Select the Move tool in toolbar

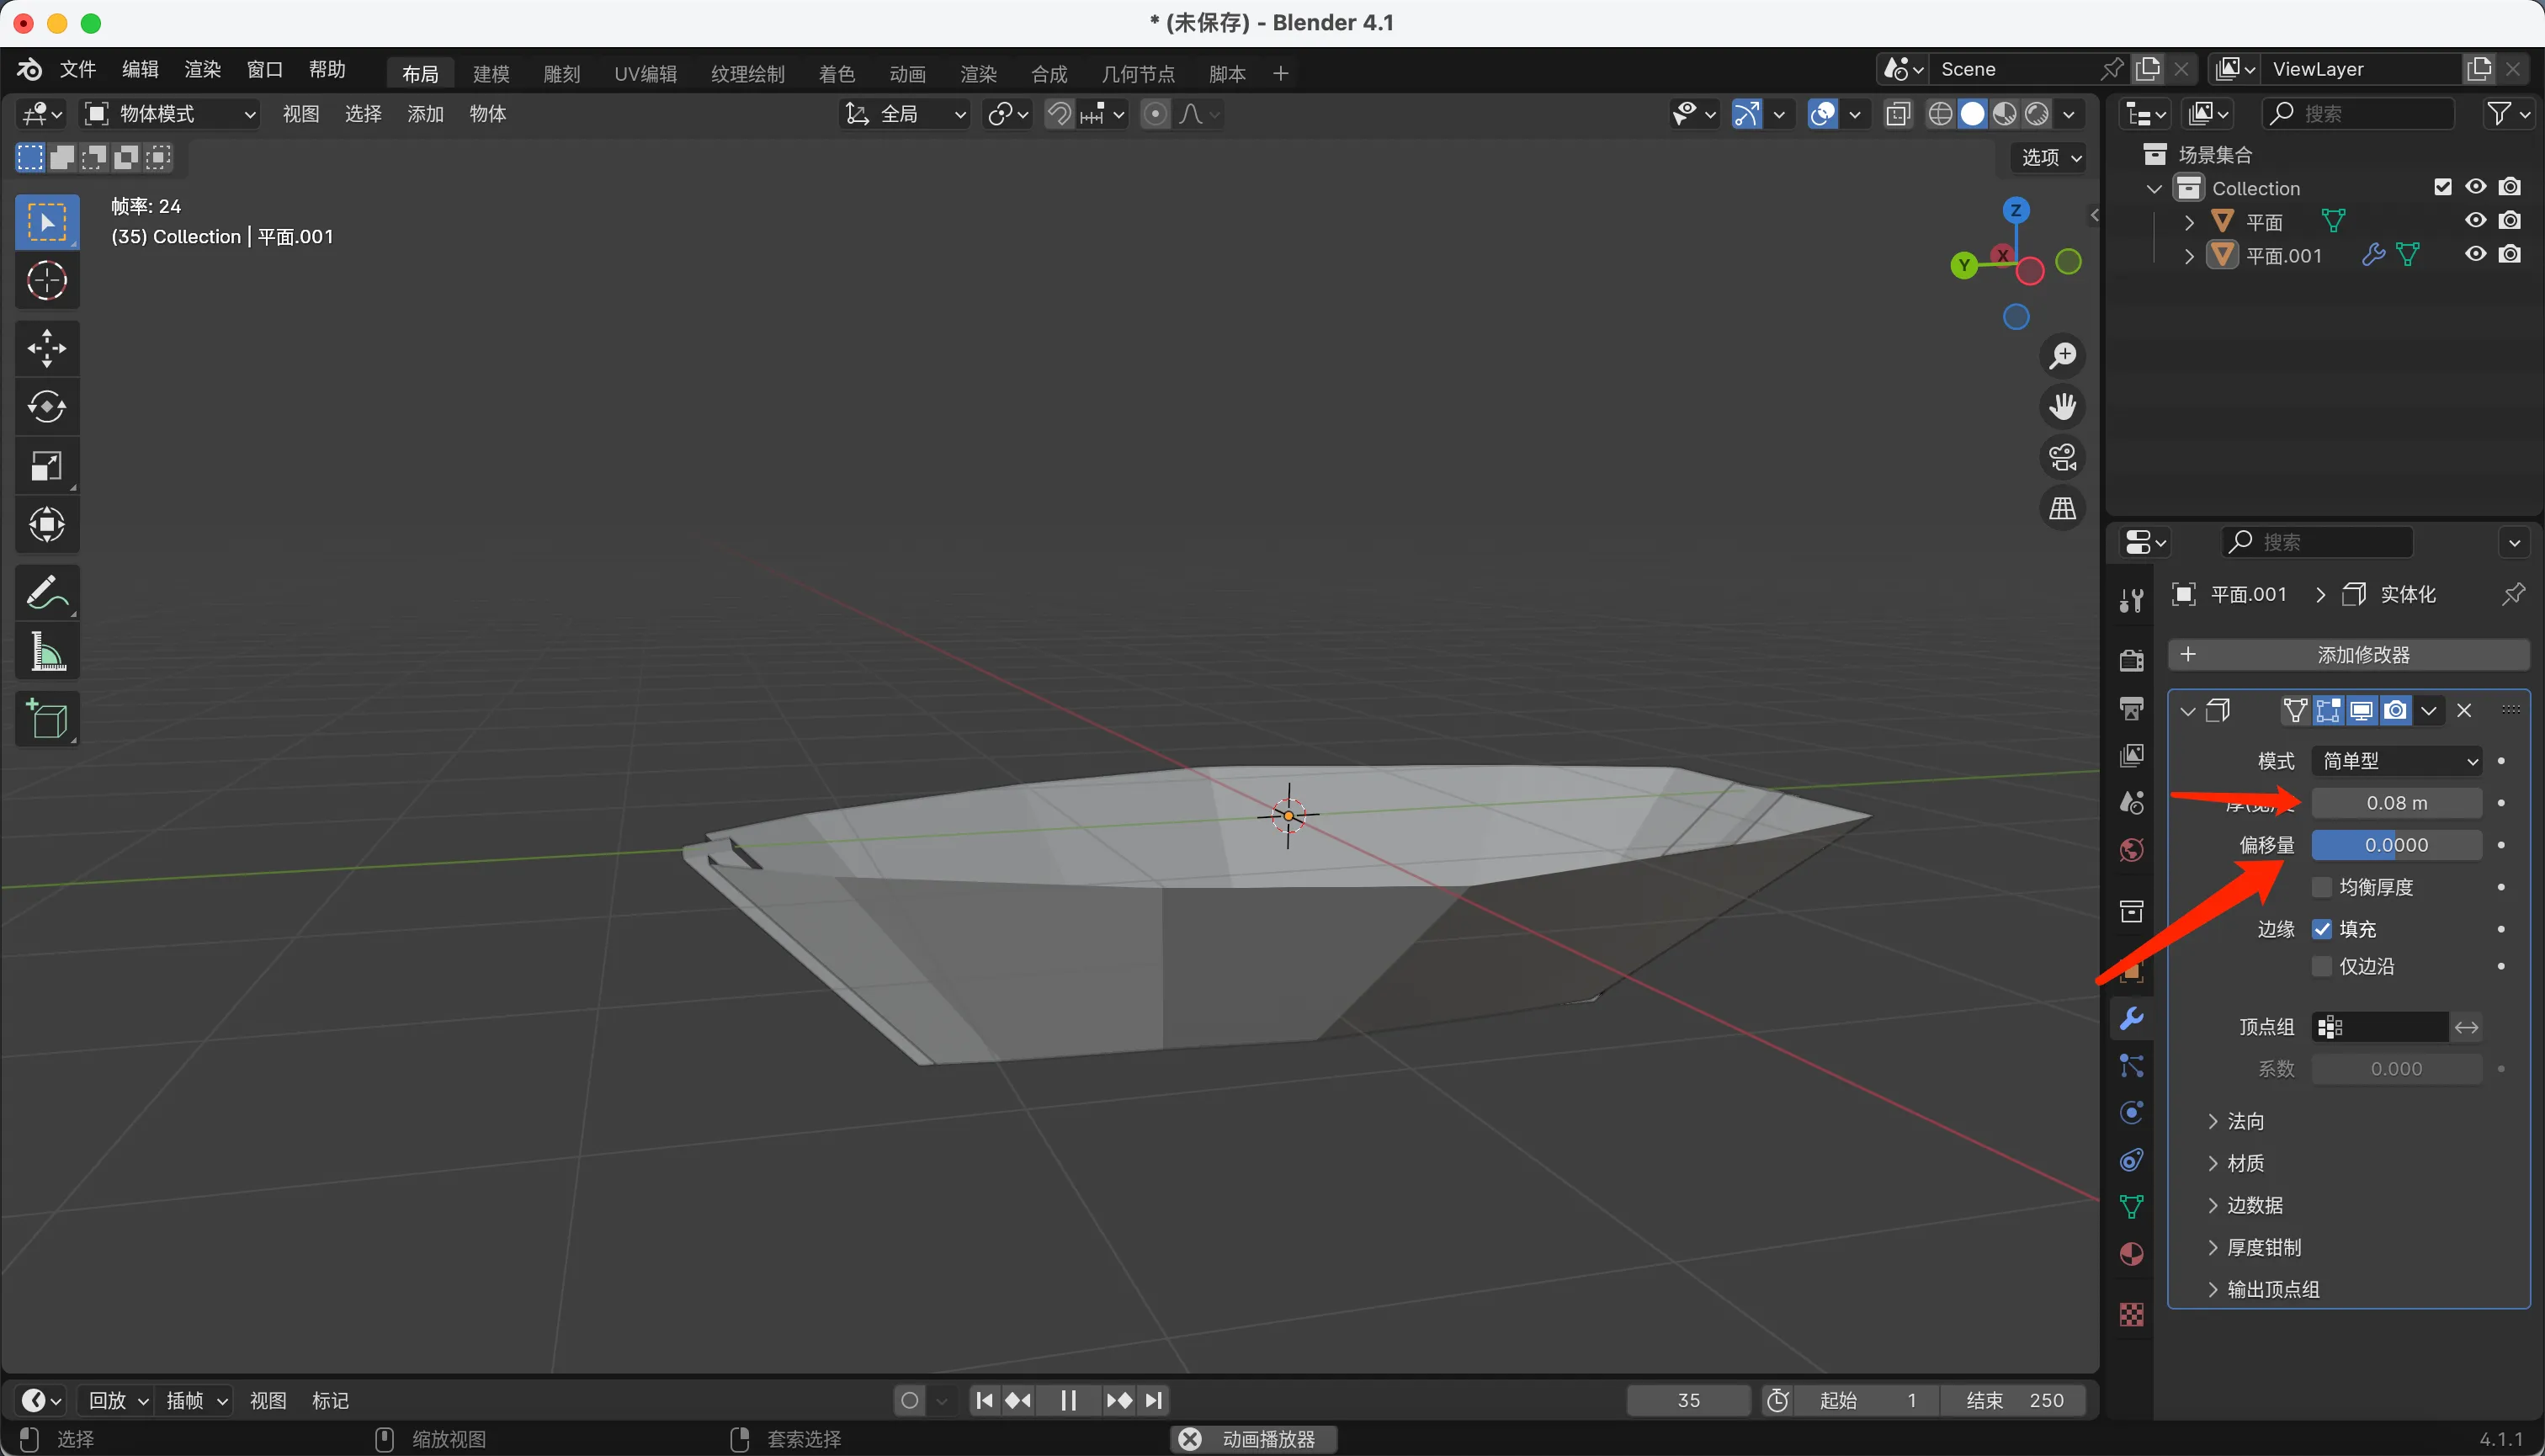pos(46,349)
